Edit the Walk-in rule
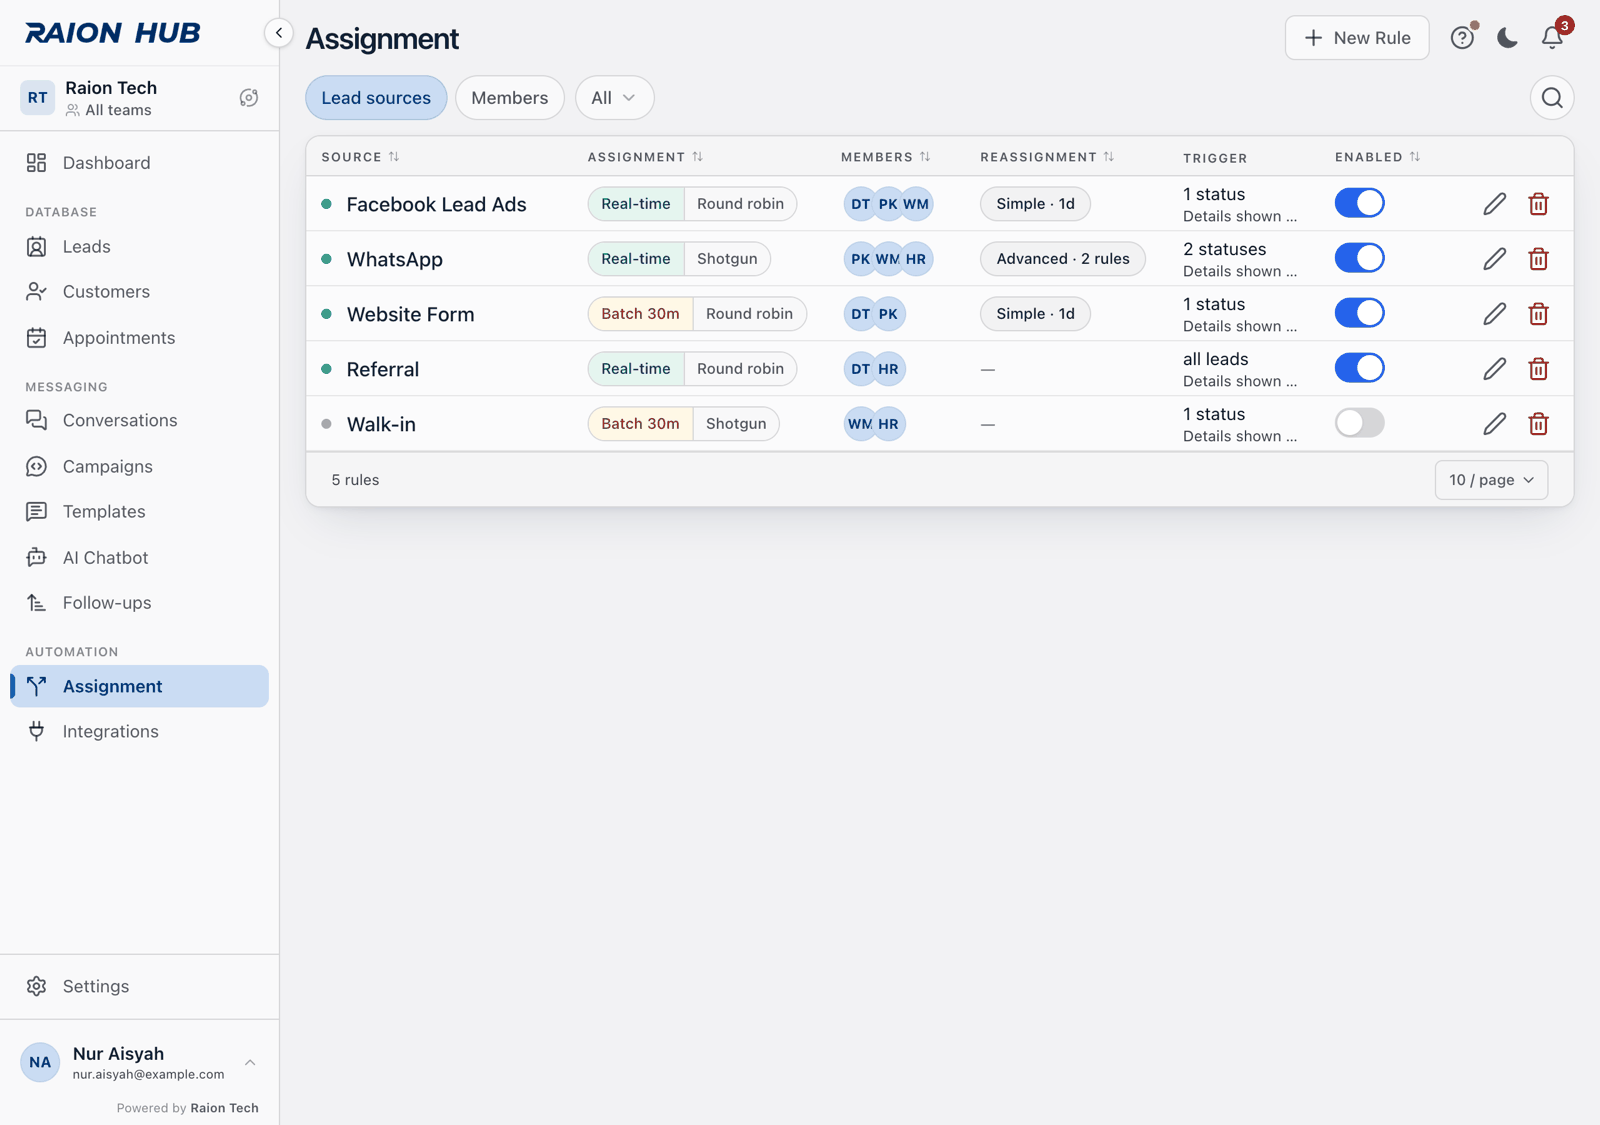This screenshot has width=1600, height=1125. point(1494,424)
